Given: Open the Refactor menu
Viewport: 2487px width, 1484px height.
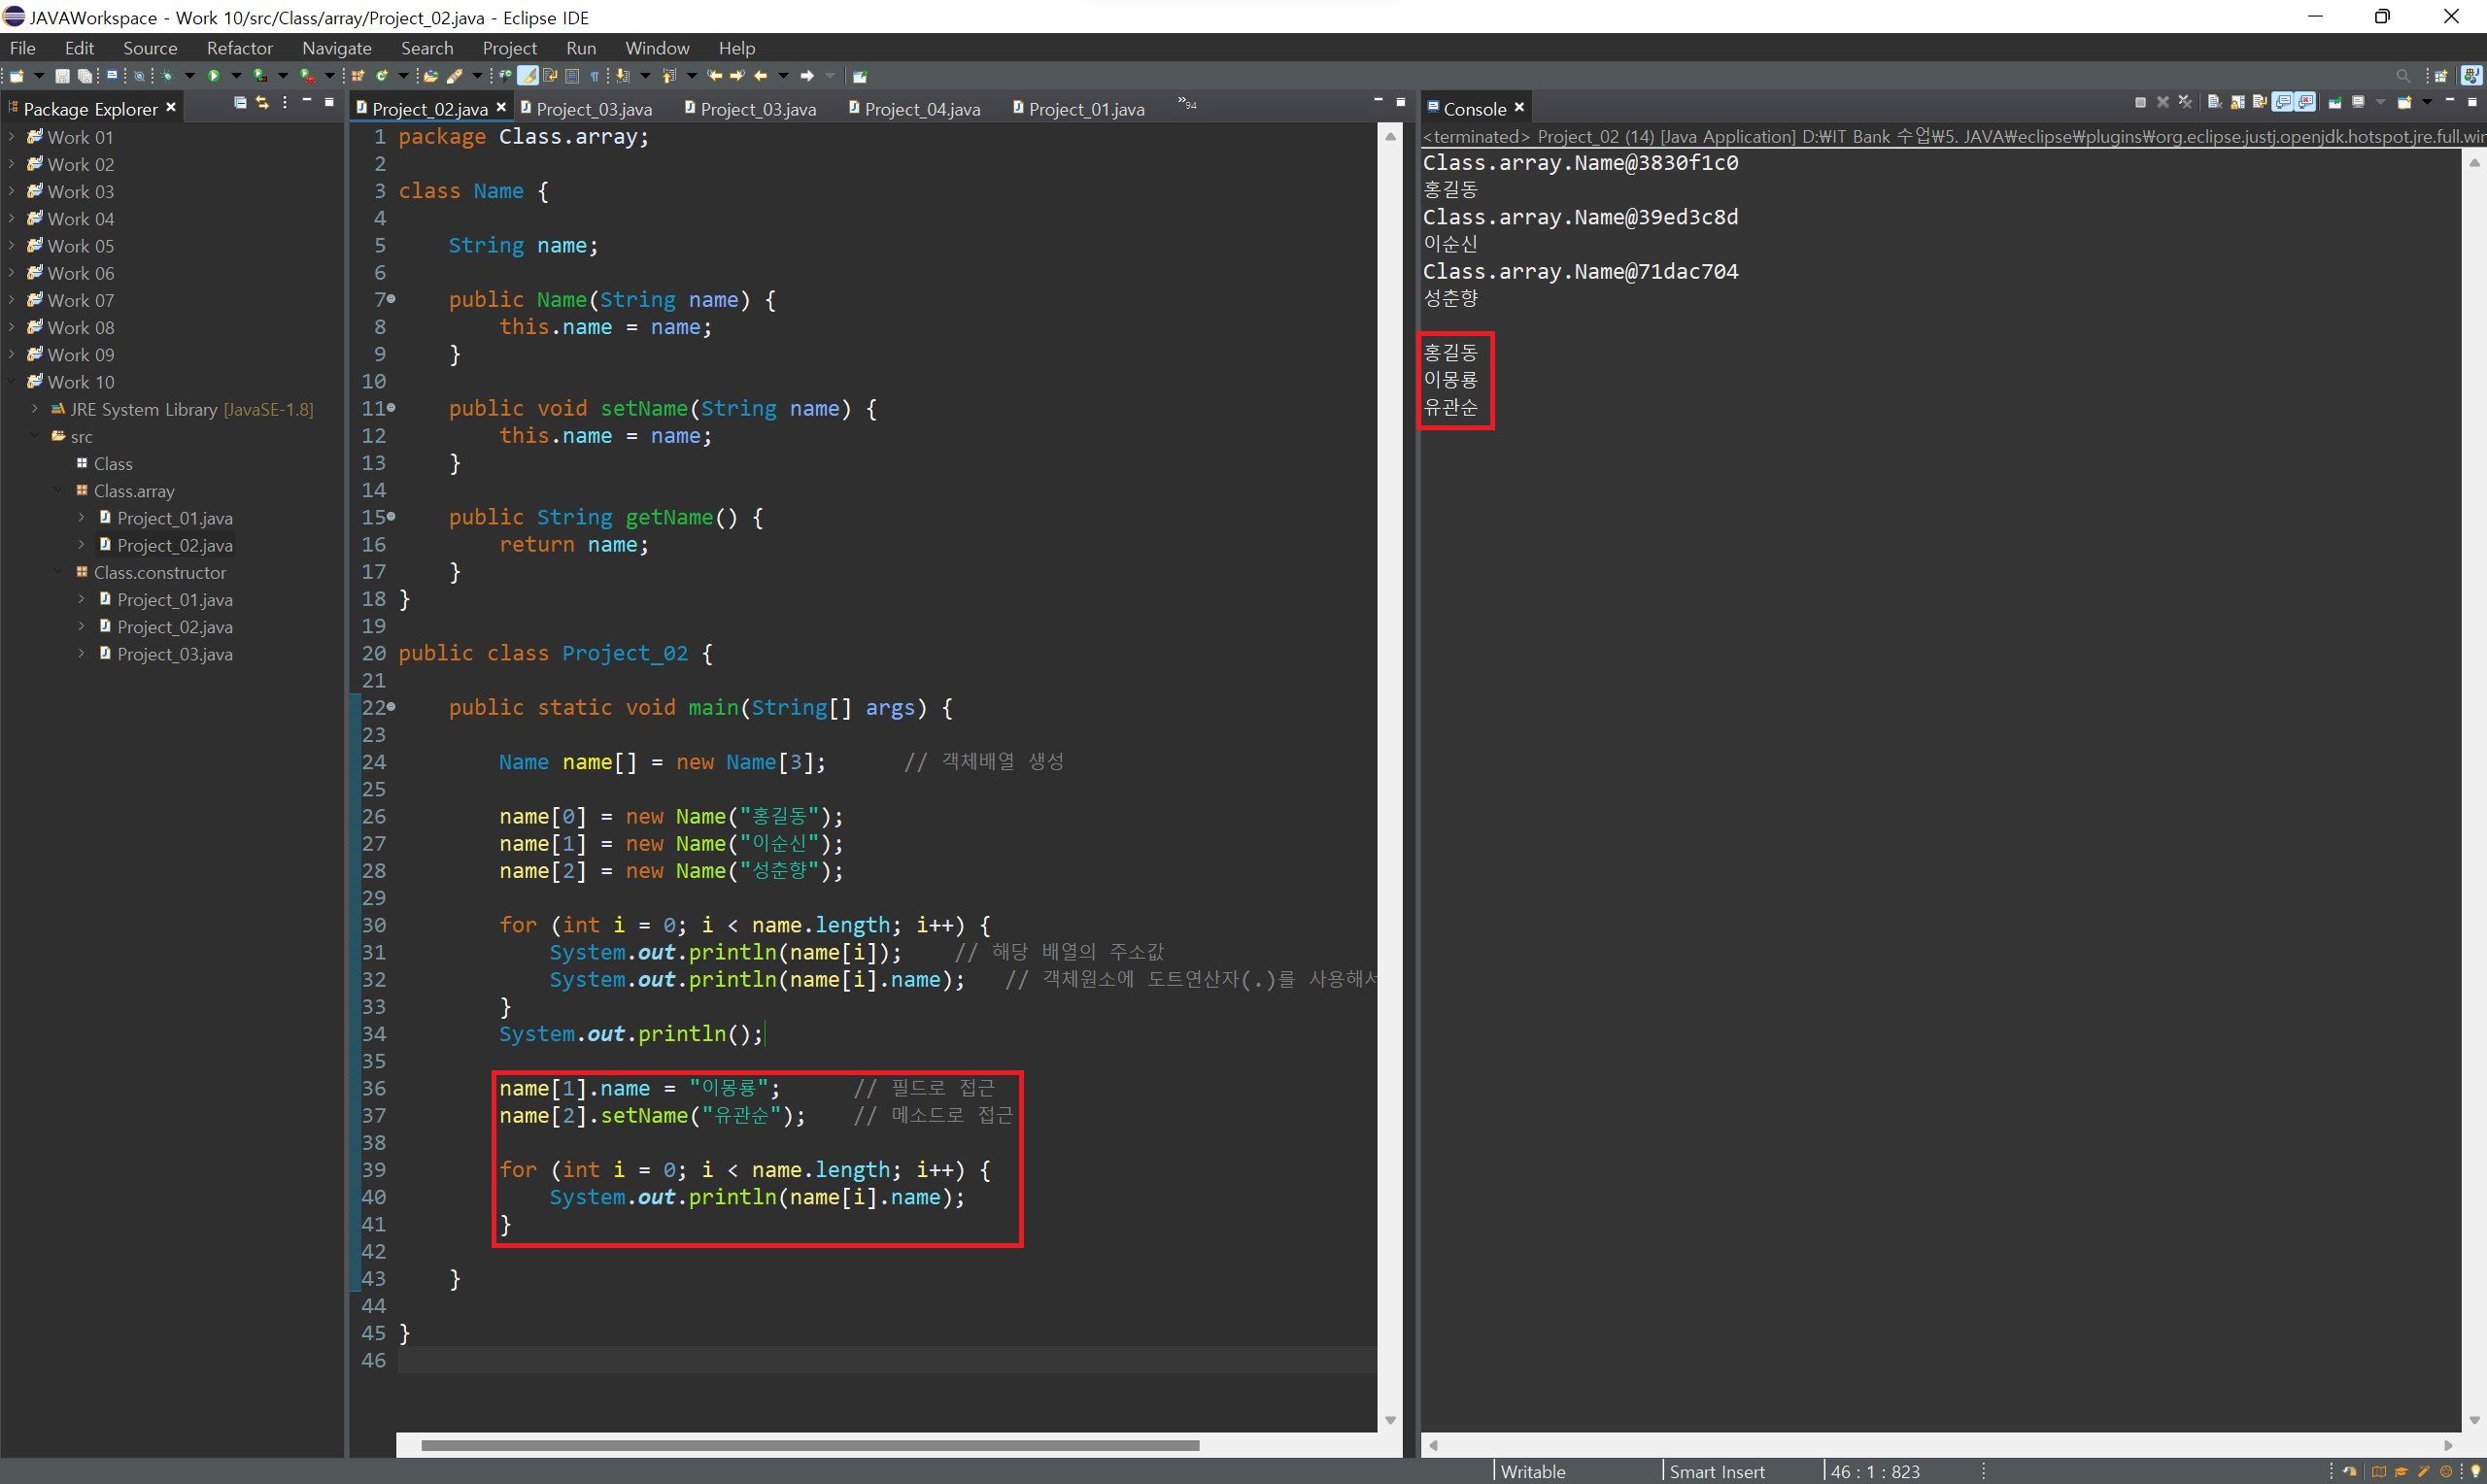Looking at the screenshot, I should [239, 48].
